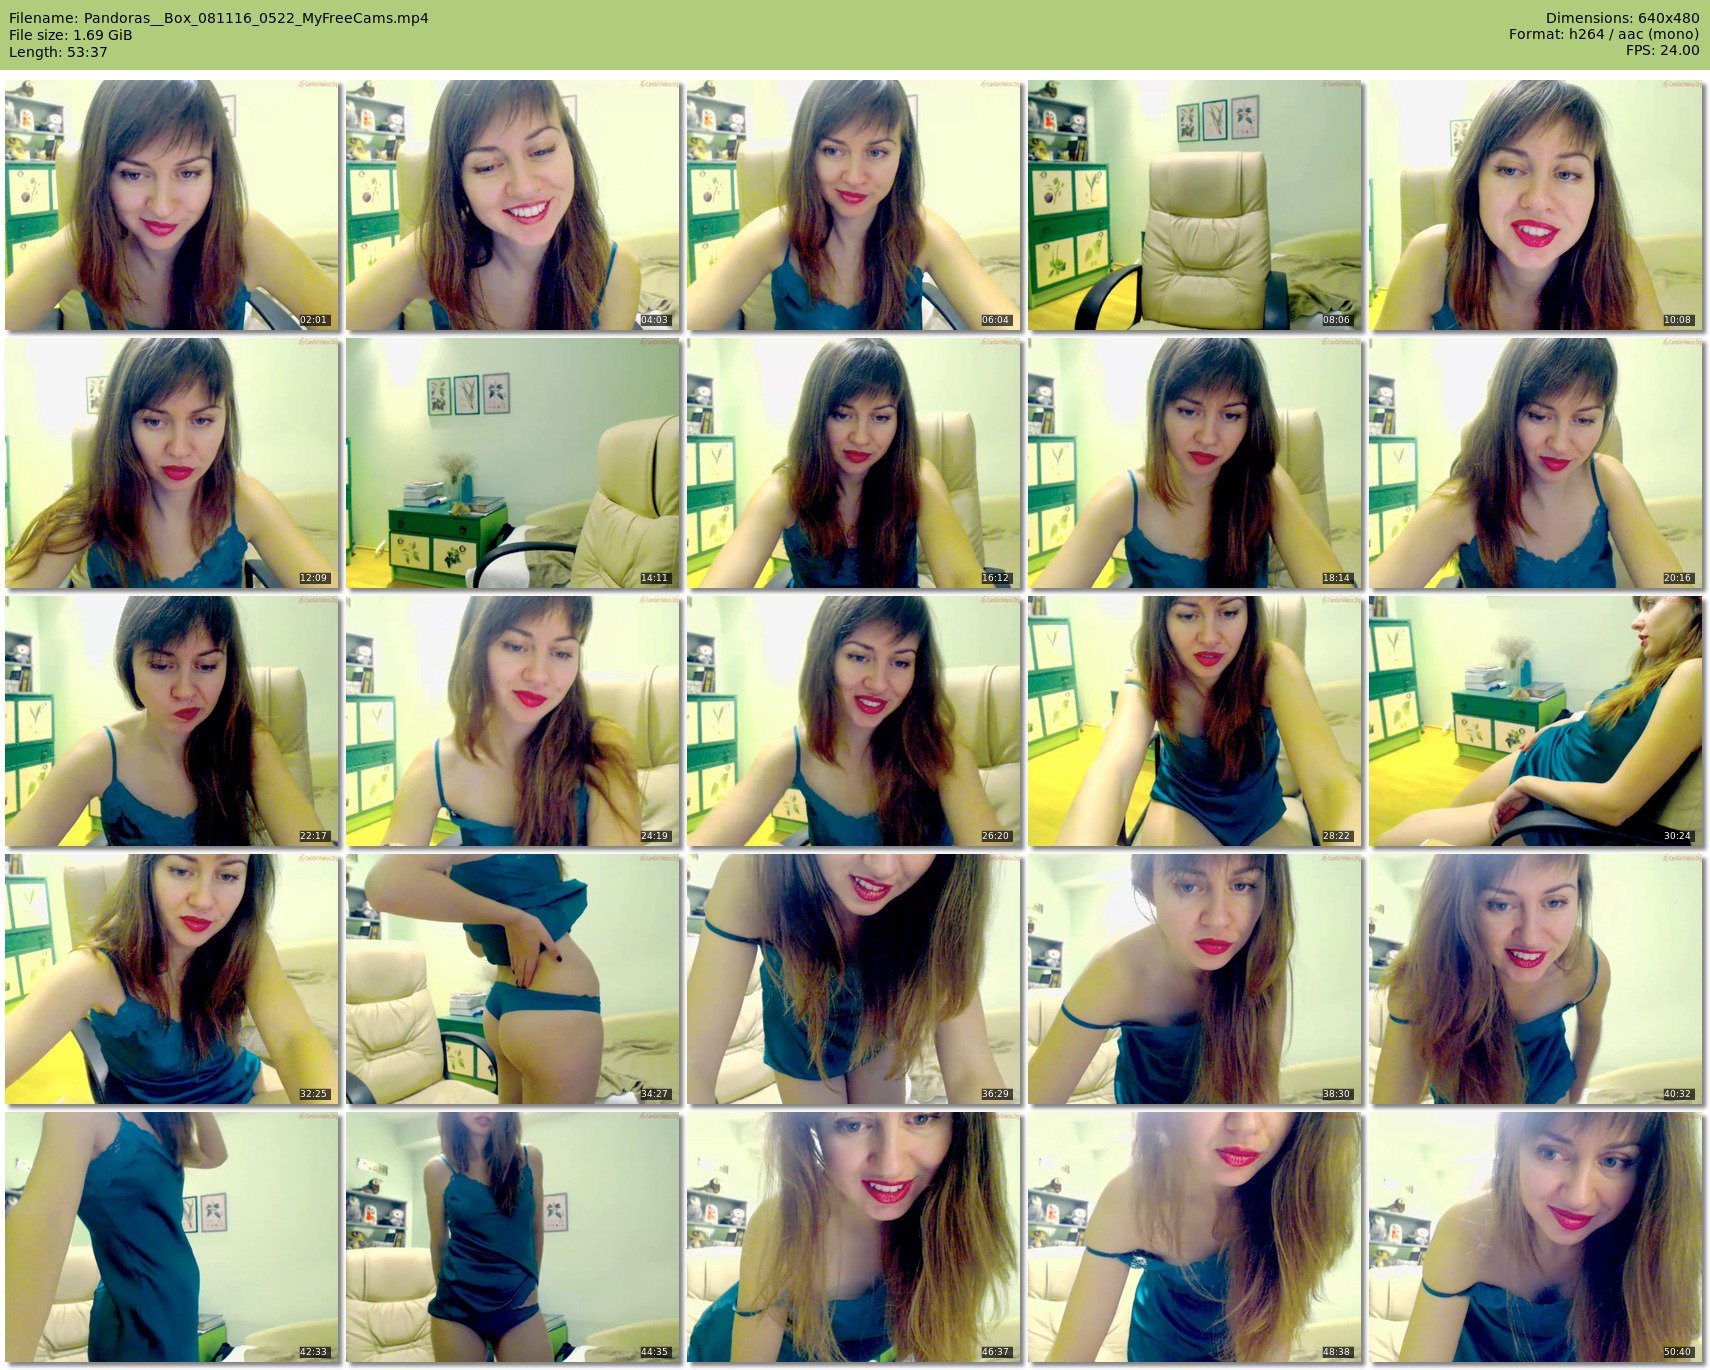Click the Dimensions 640x480 text
1710x1370 pixels.
coord(1622,18)
